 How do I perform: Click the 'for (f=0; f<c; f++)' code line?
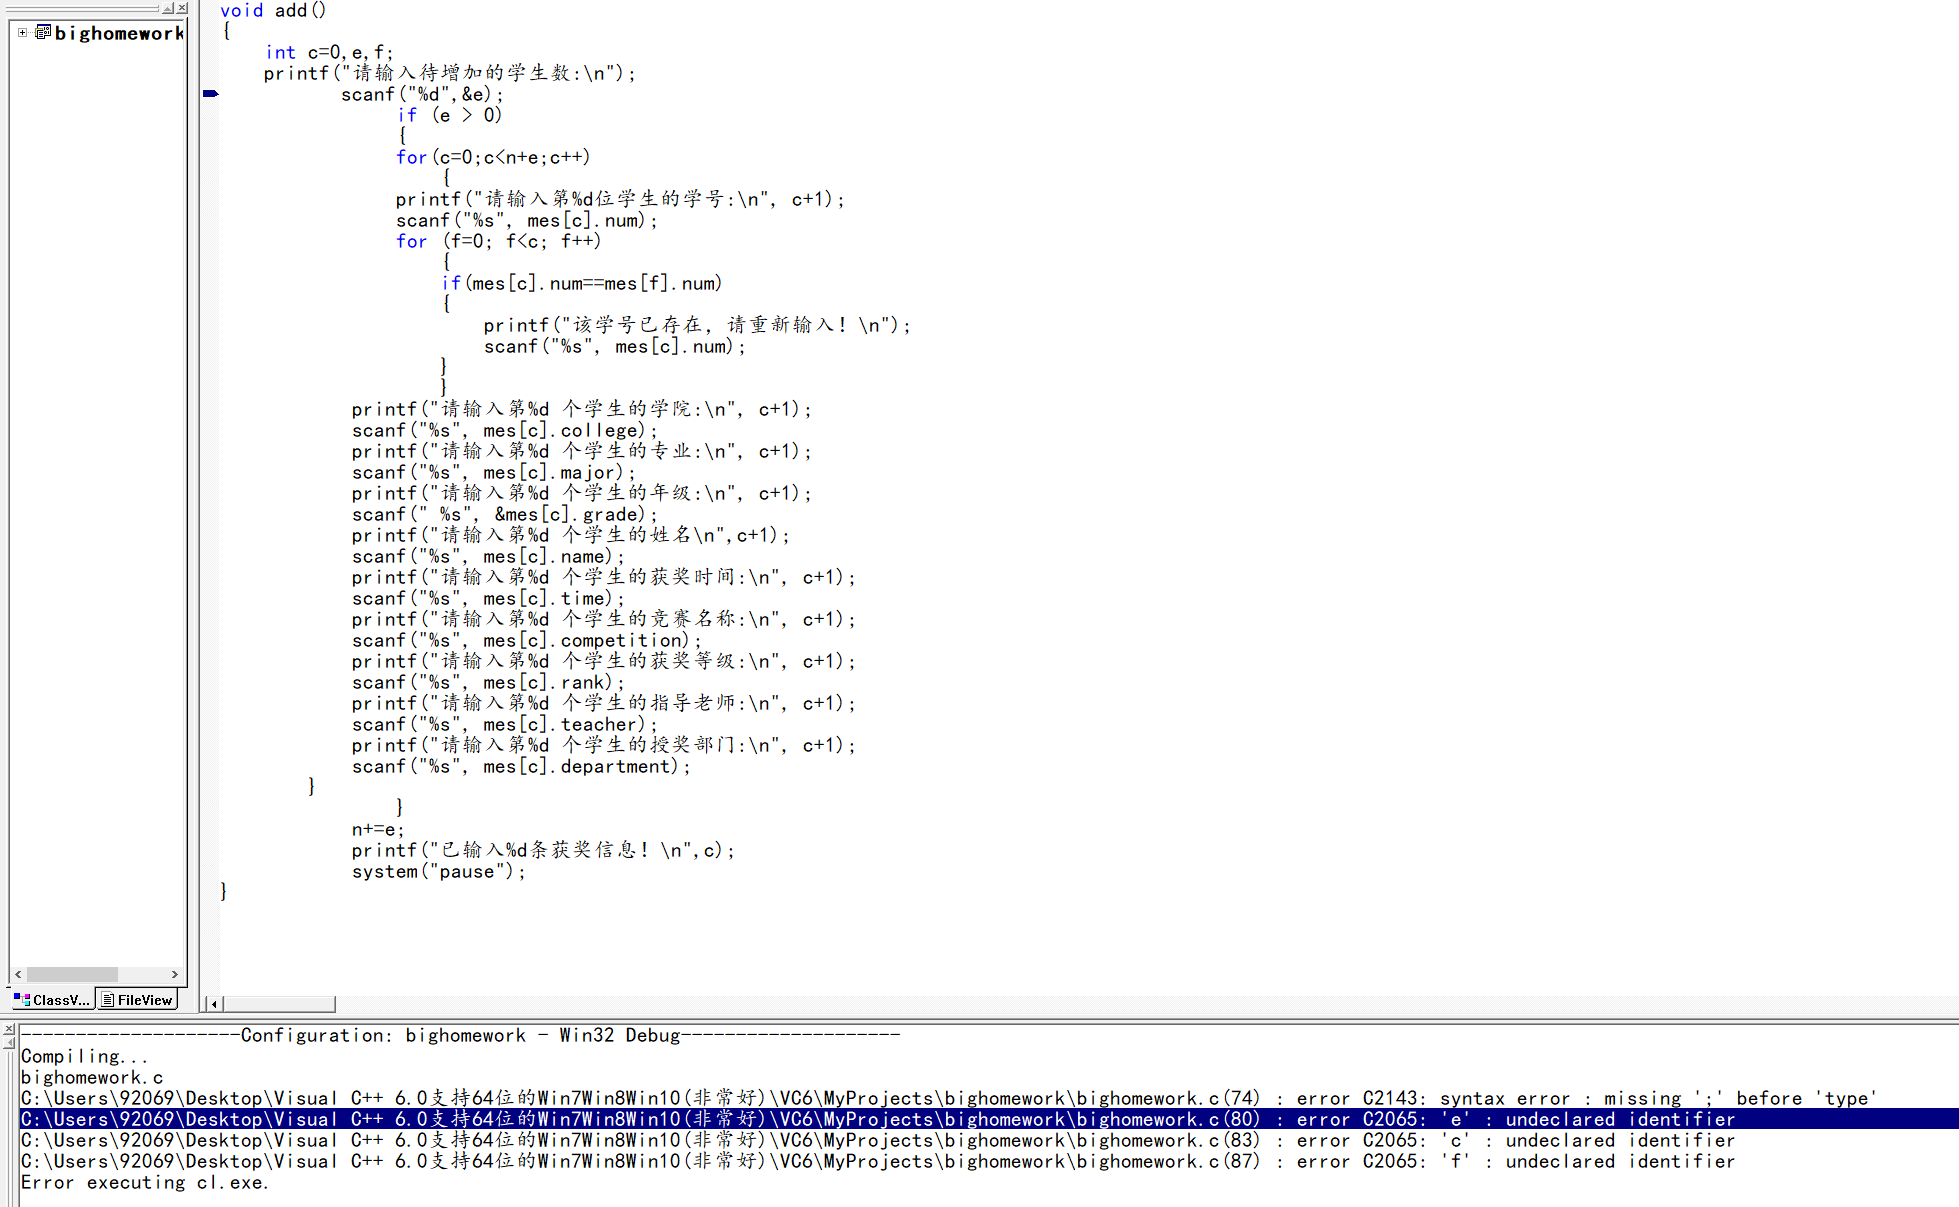498,241
